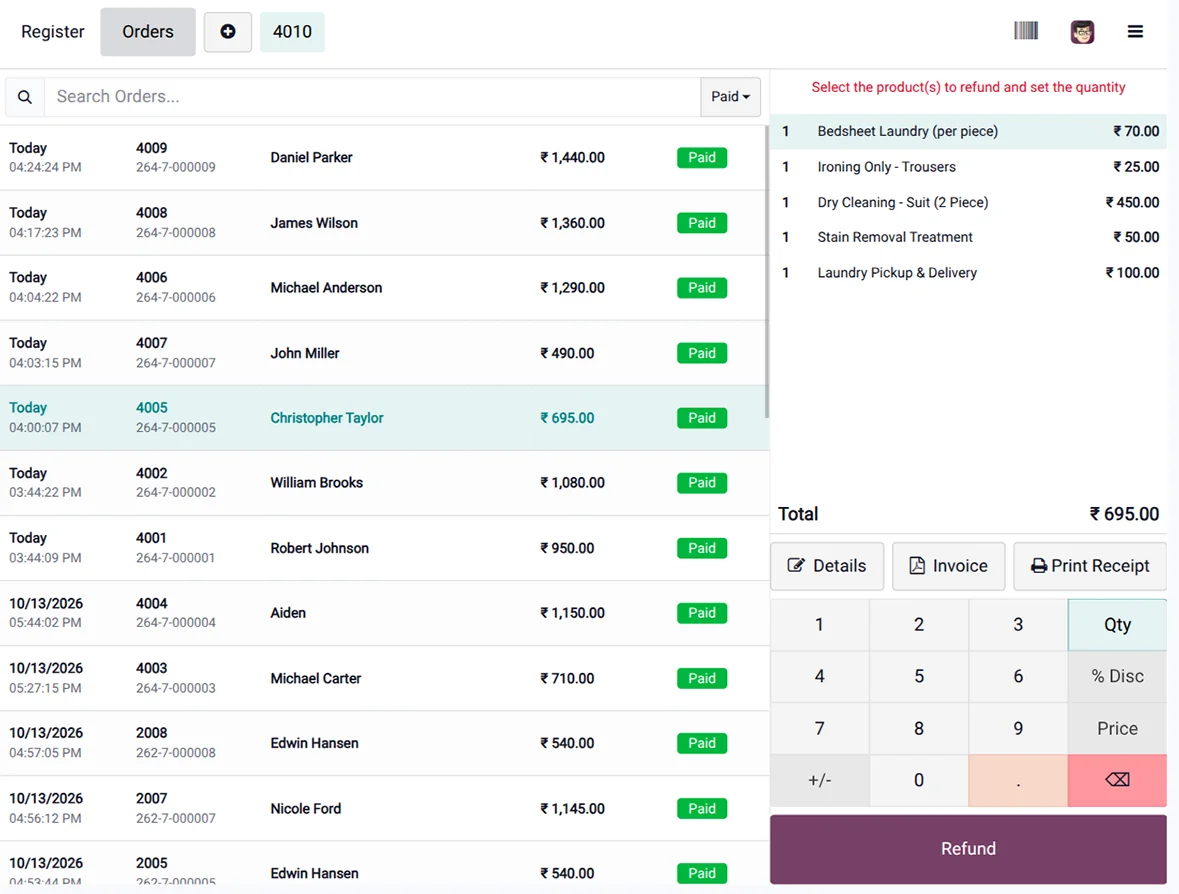This screenshot has height=894, width=1179.
Task: Select Qty mode on numpad
Action: click(x=1117, y=625)
